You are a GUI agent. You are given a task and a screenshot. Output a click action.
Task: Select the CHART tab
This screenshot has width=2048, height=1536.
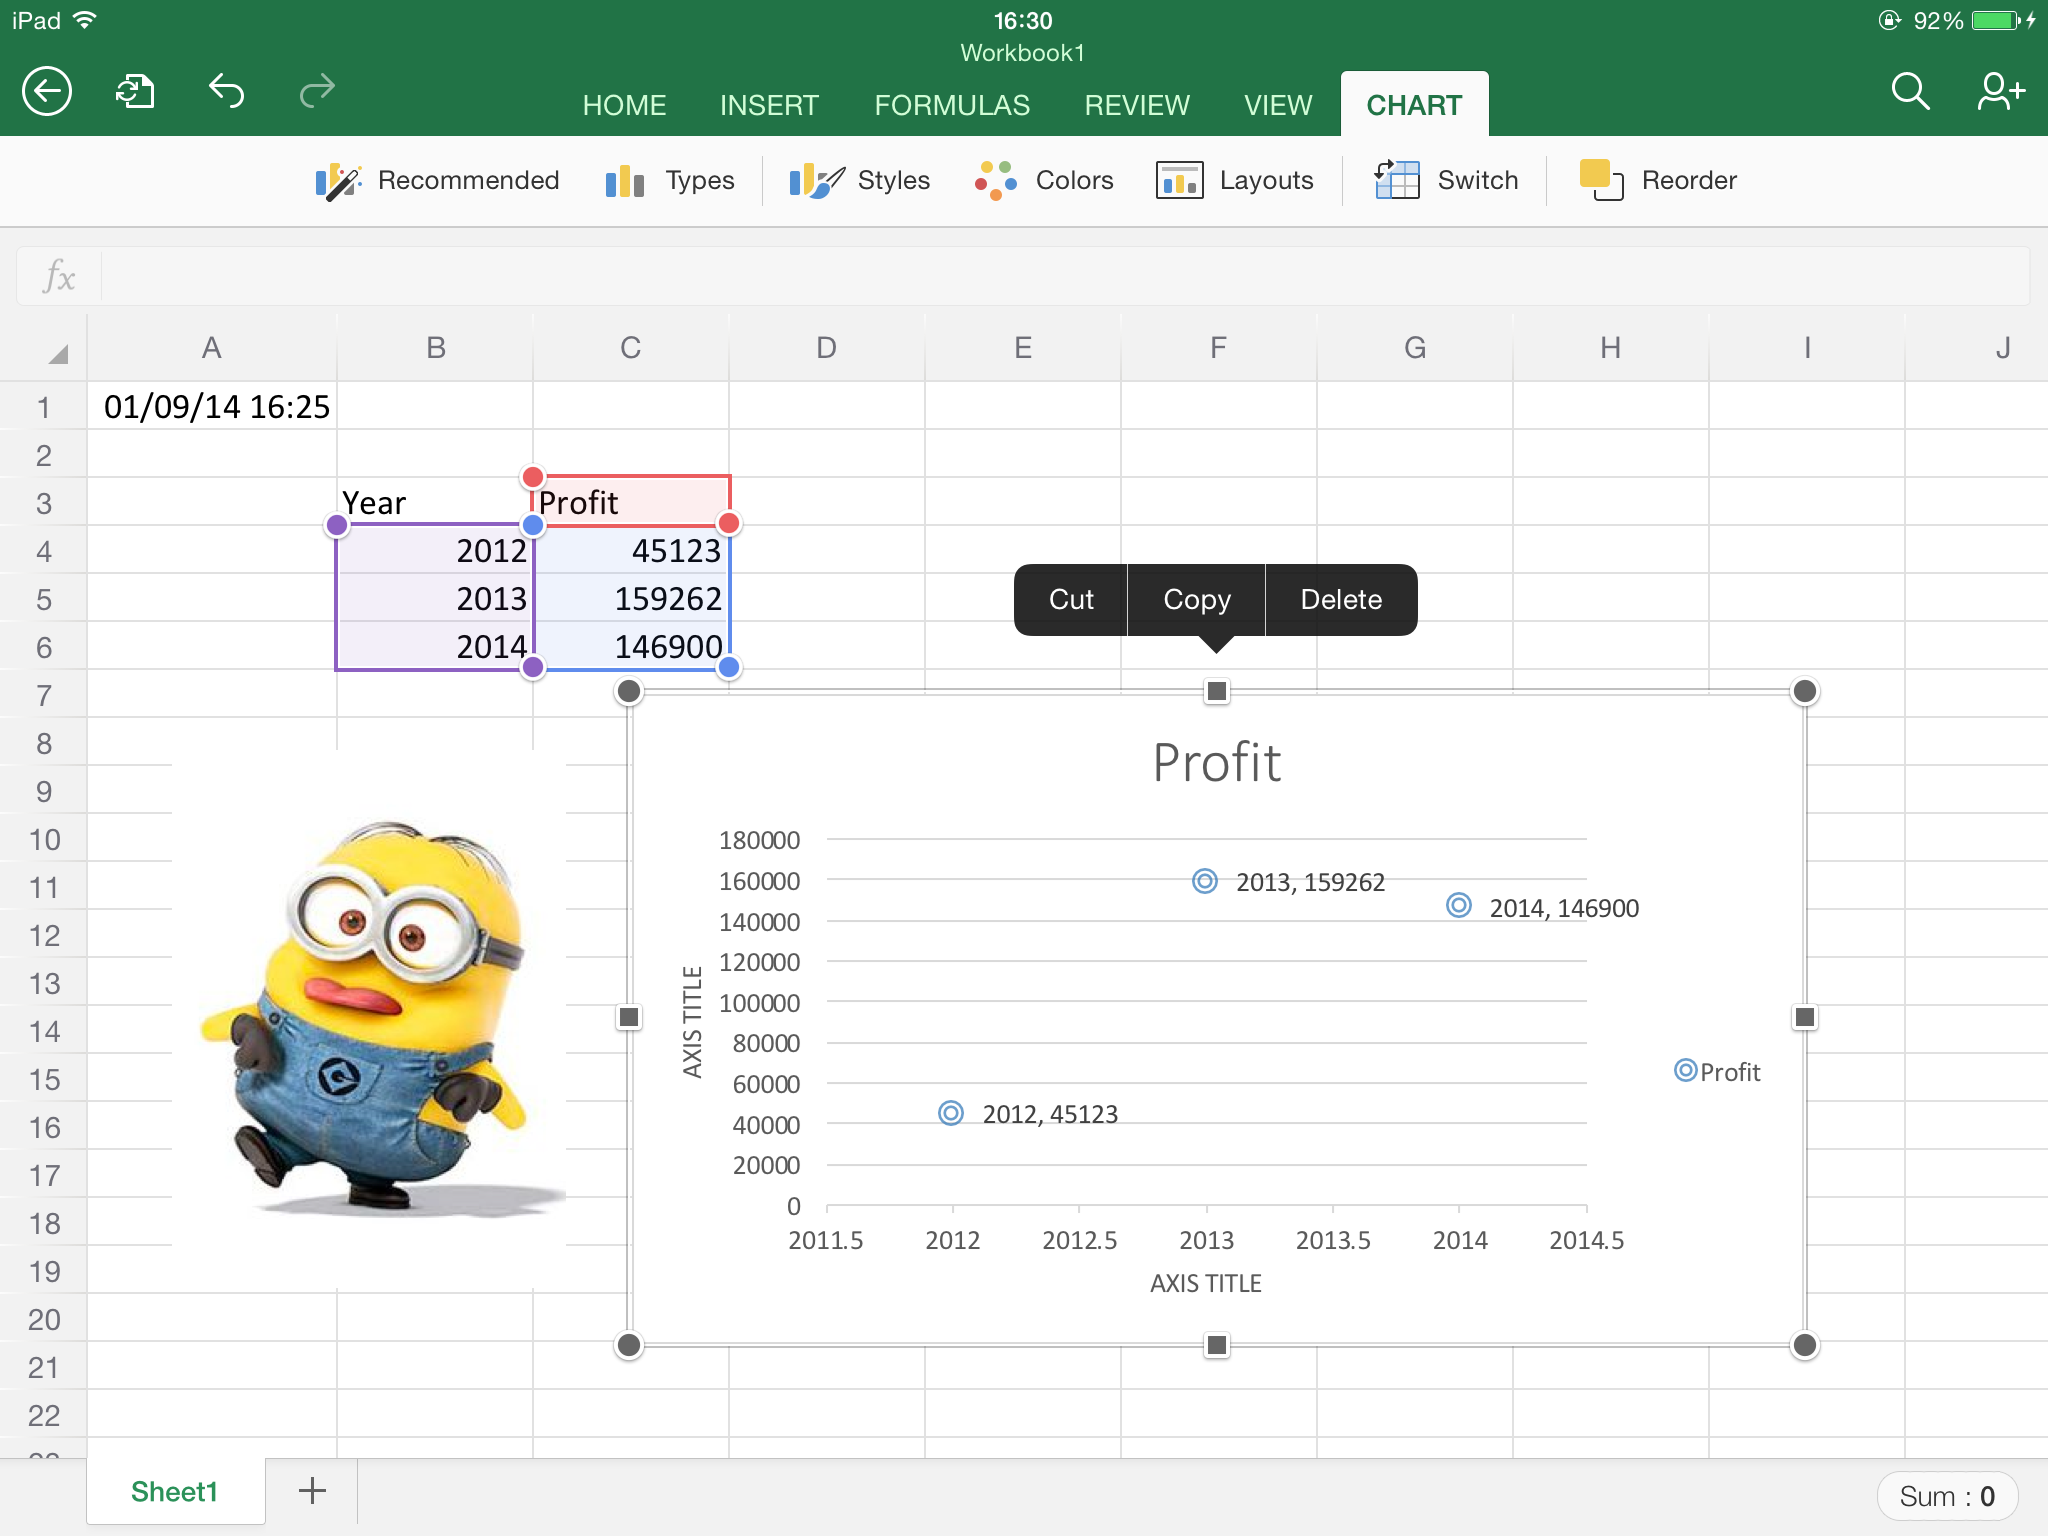pyautogui.click(x=1414, y=105)
